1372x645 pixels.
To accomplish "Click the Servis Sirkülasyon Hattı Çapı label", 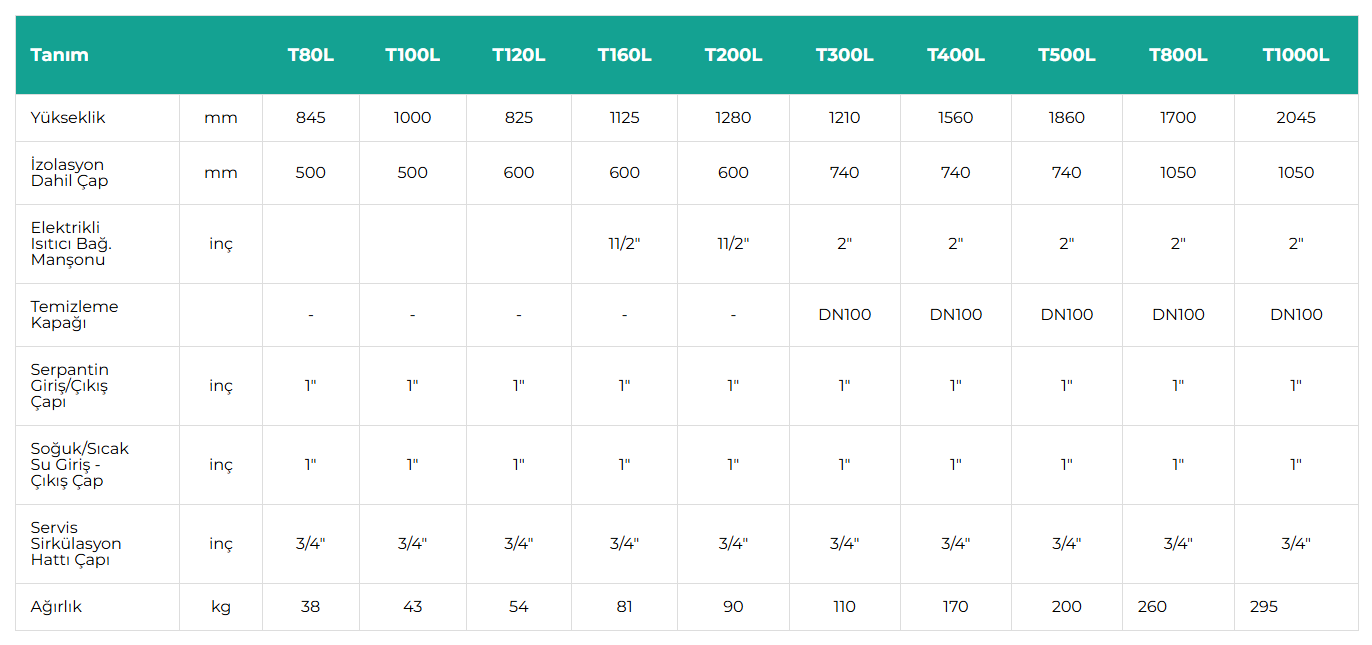I will pos(76,544).
